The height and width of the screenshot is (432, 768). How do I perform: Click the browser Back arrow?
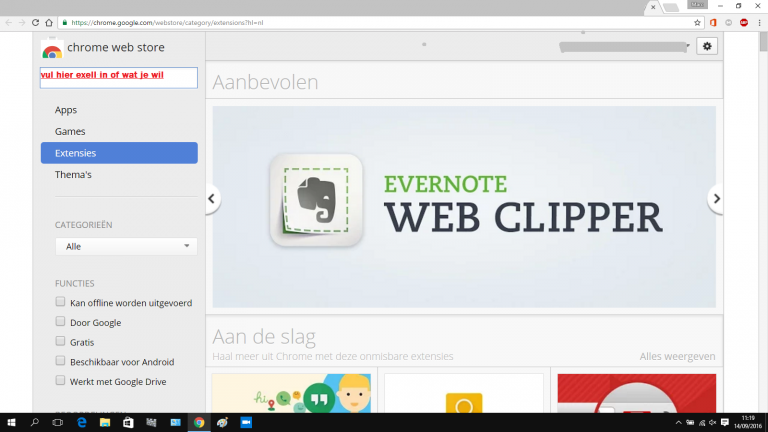(9, 23)
